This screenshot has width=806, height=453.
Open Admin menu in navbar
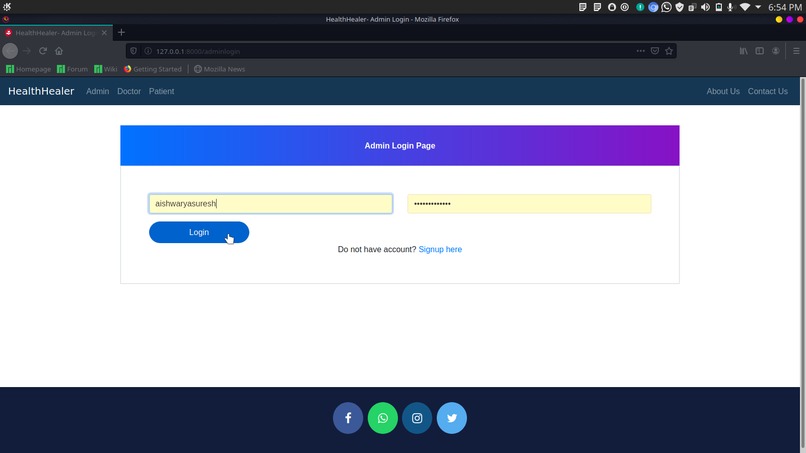point(97,91)
